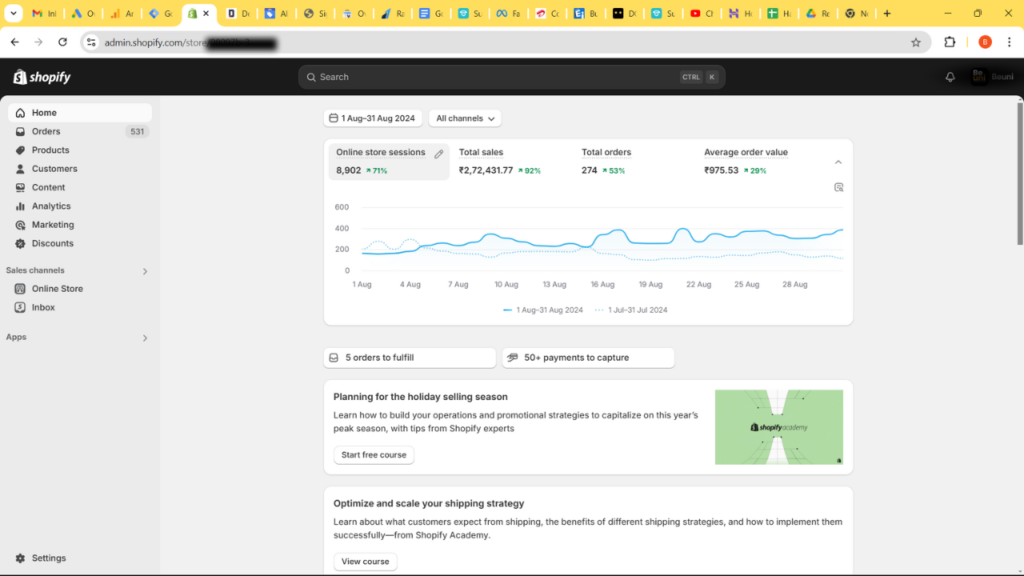Image resolution: width=1024 pixels, height=576 pixels.
Task: Bookmark this page with the star icon
Action: coord(916,42)
